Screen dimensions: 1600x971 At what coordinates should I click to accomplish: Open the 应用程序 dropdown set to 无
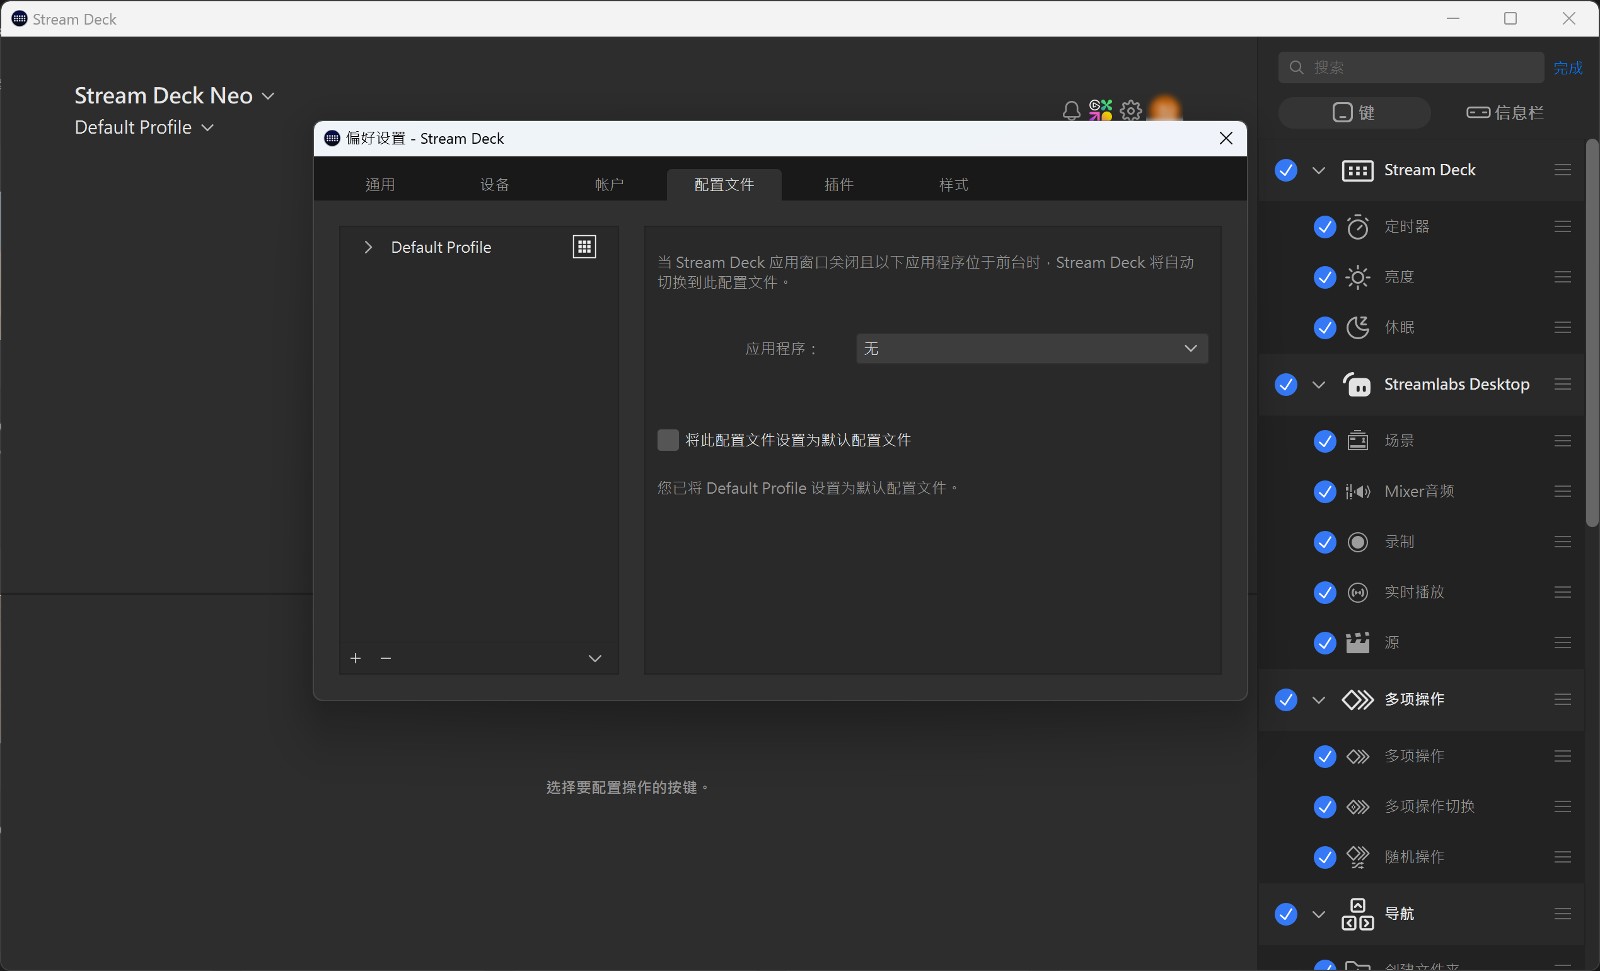pos(1032,348)
